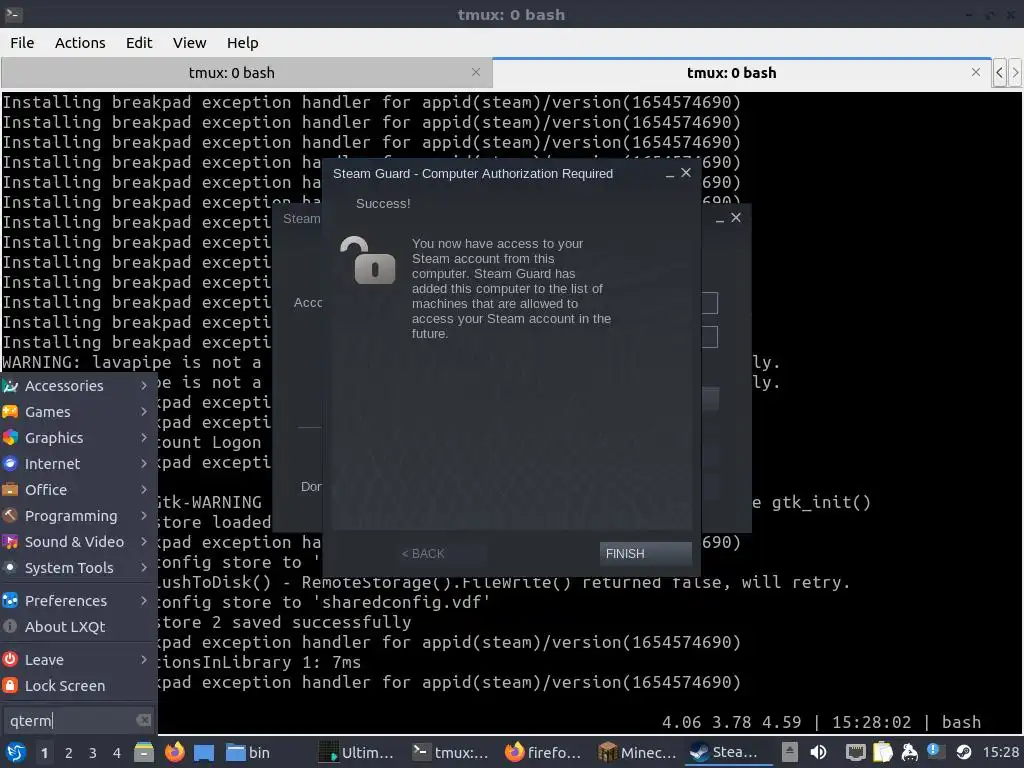Expand the System Tools submenu
The height and width of the screenshot is (768, 1024).
coord(78,568)
